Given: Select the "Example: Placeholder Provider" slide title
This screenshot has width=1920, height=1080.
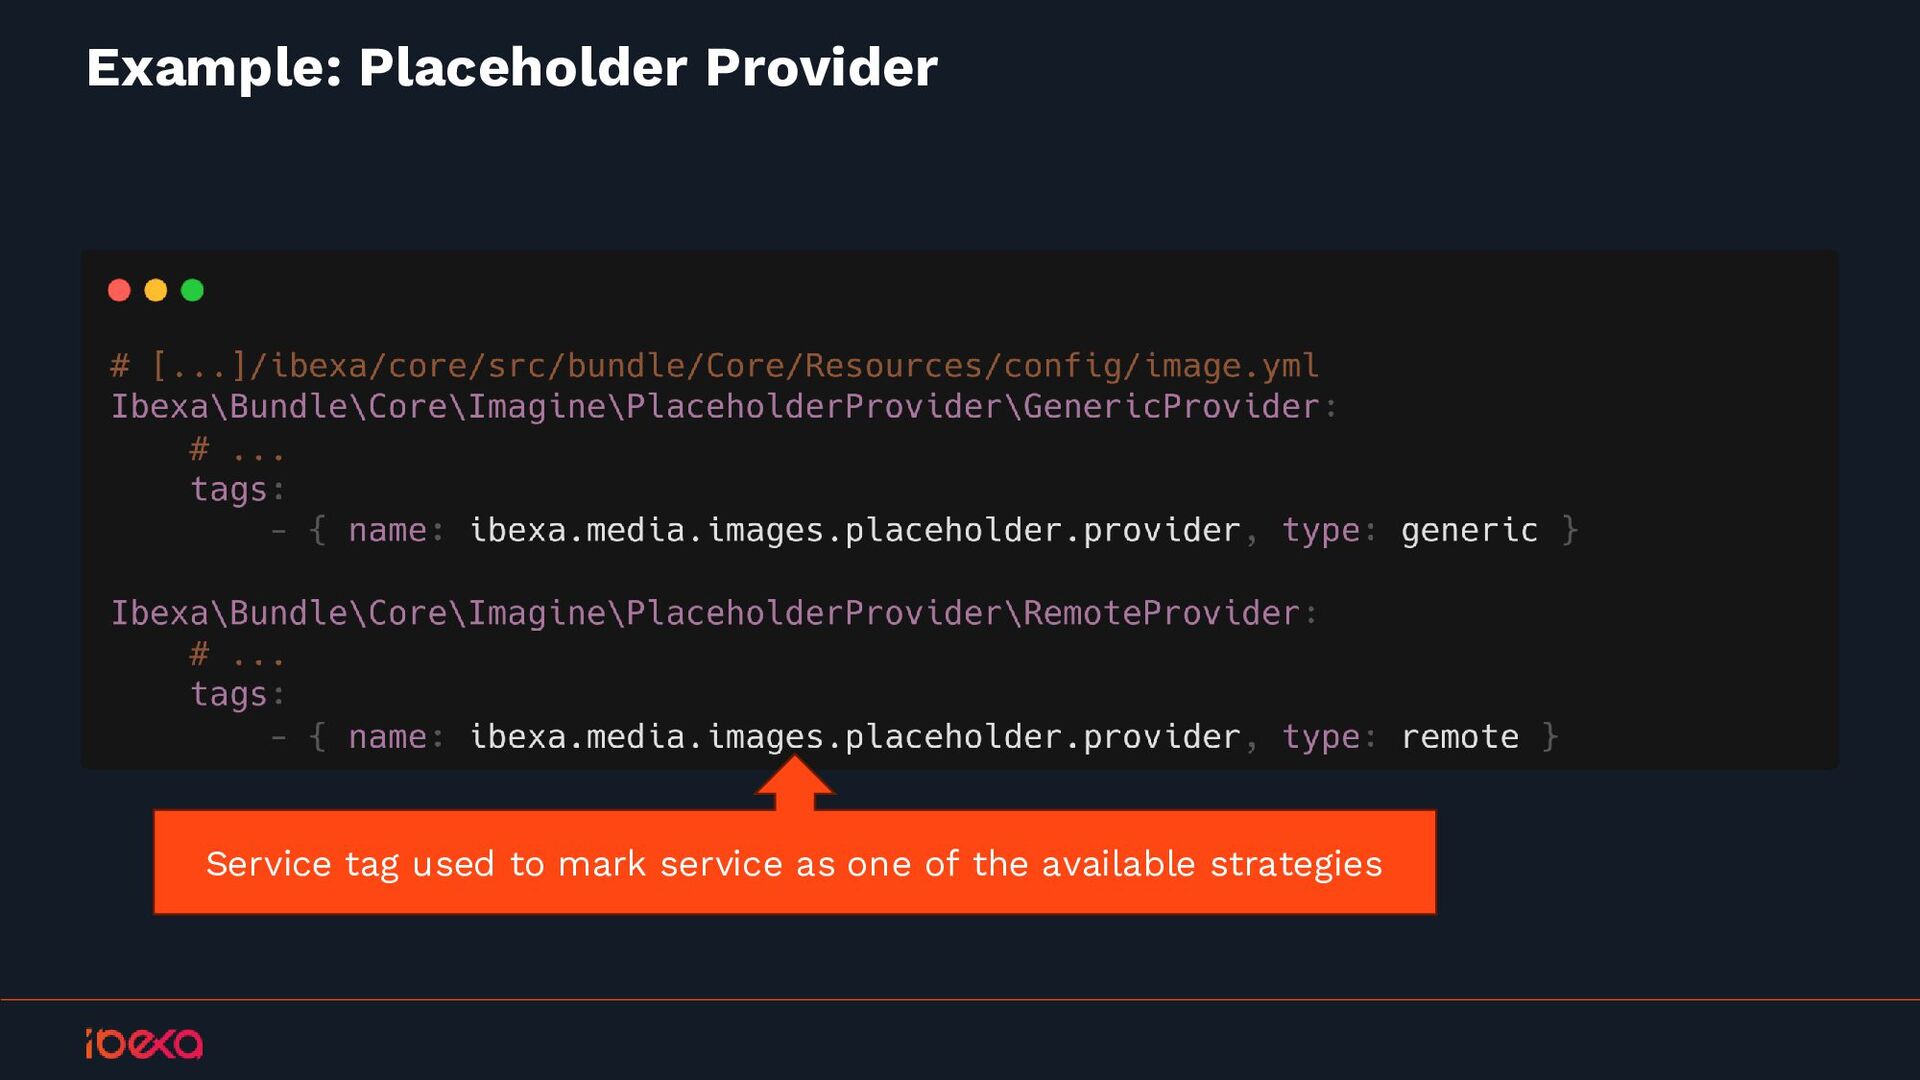Looking at the screenshot, I should [x=512, y=68].
